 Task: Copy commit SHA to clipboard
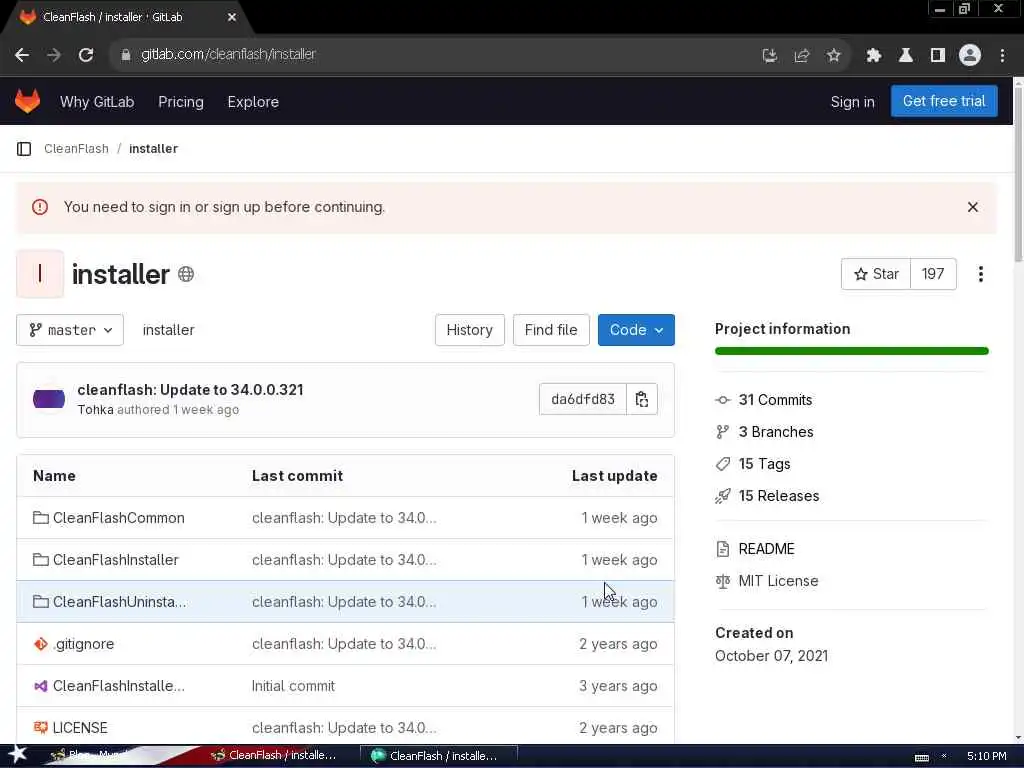tap(642, 399)
